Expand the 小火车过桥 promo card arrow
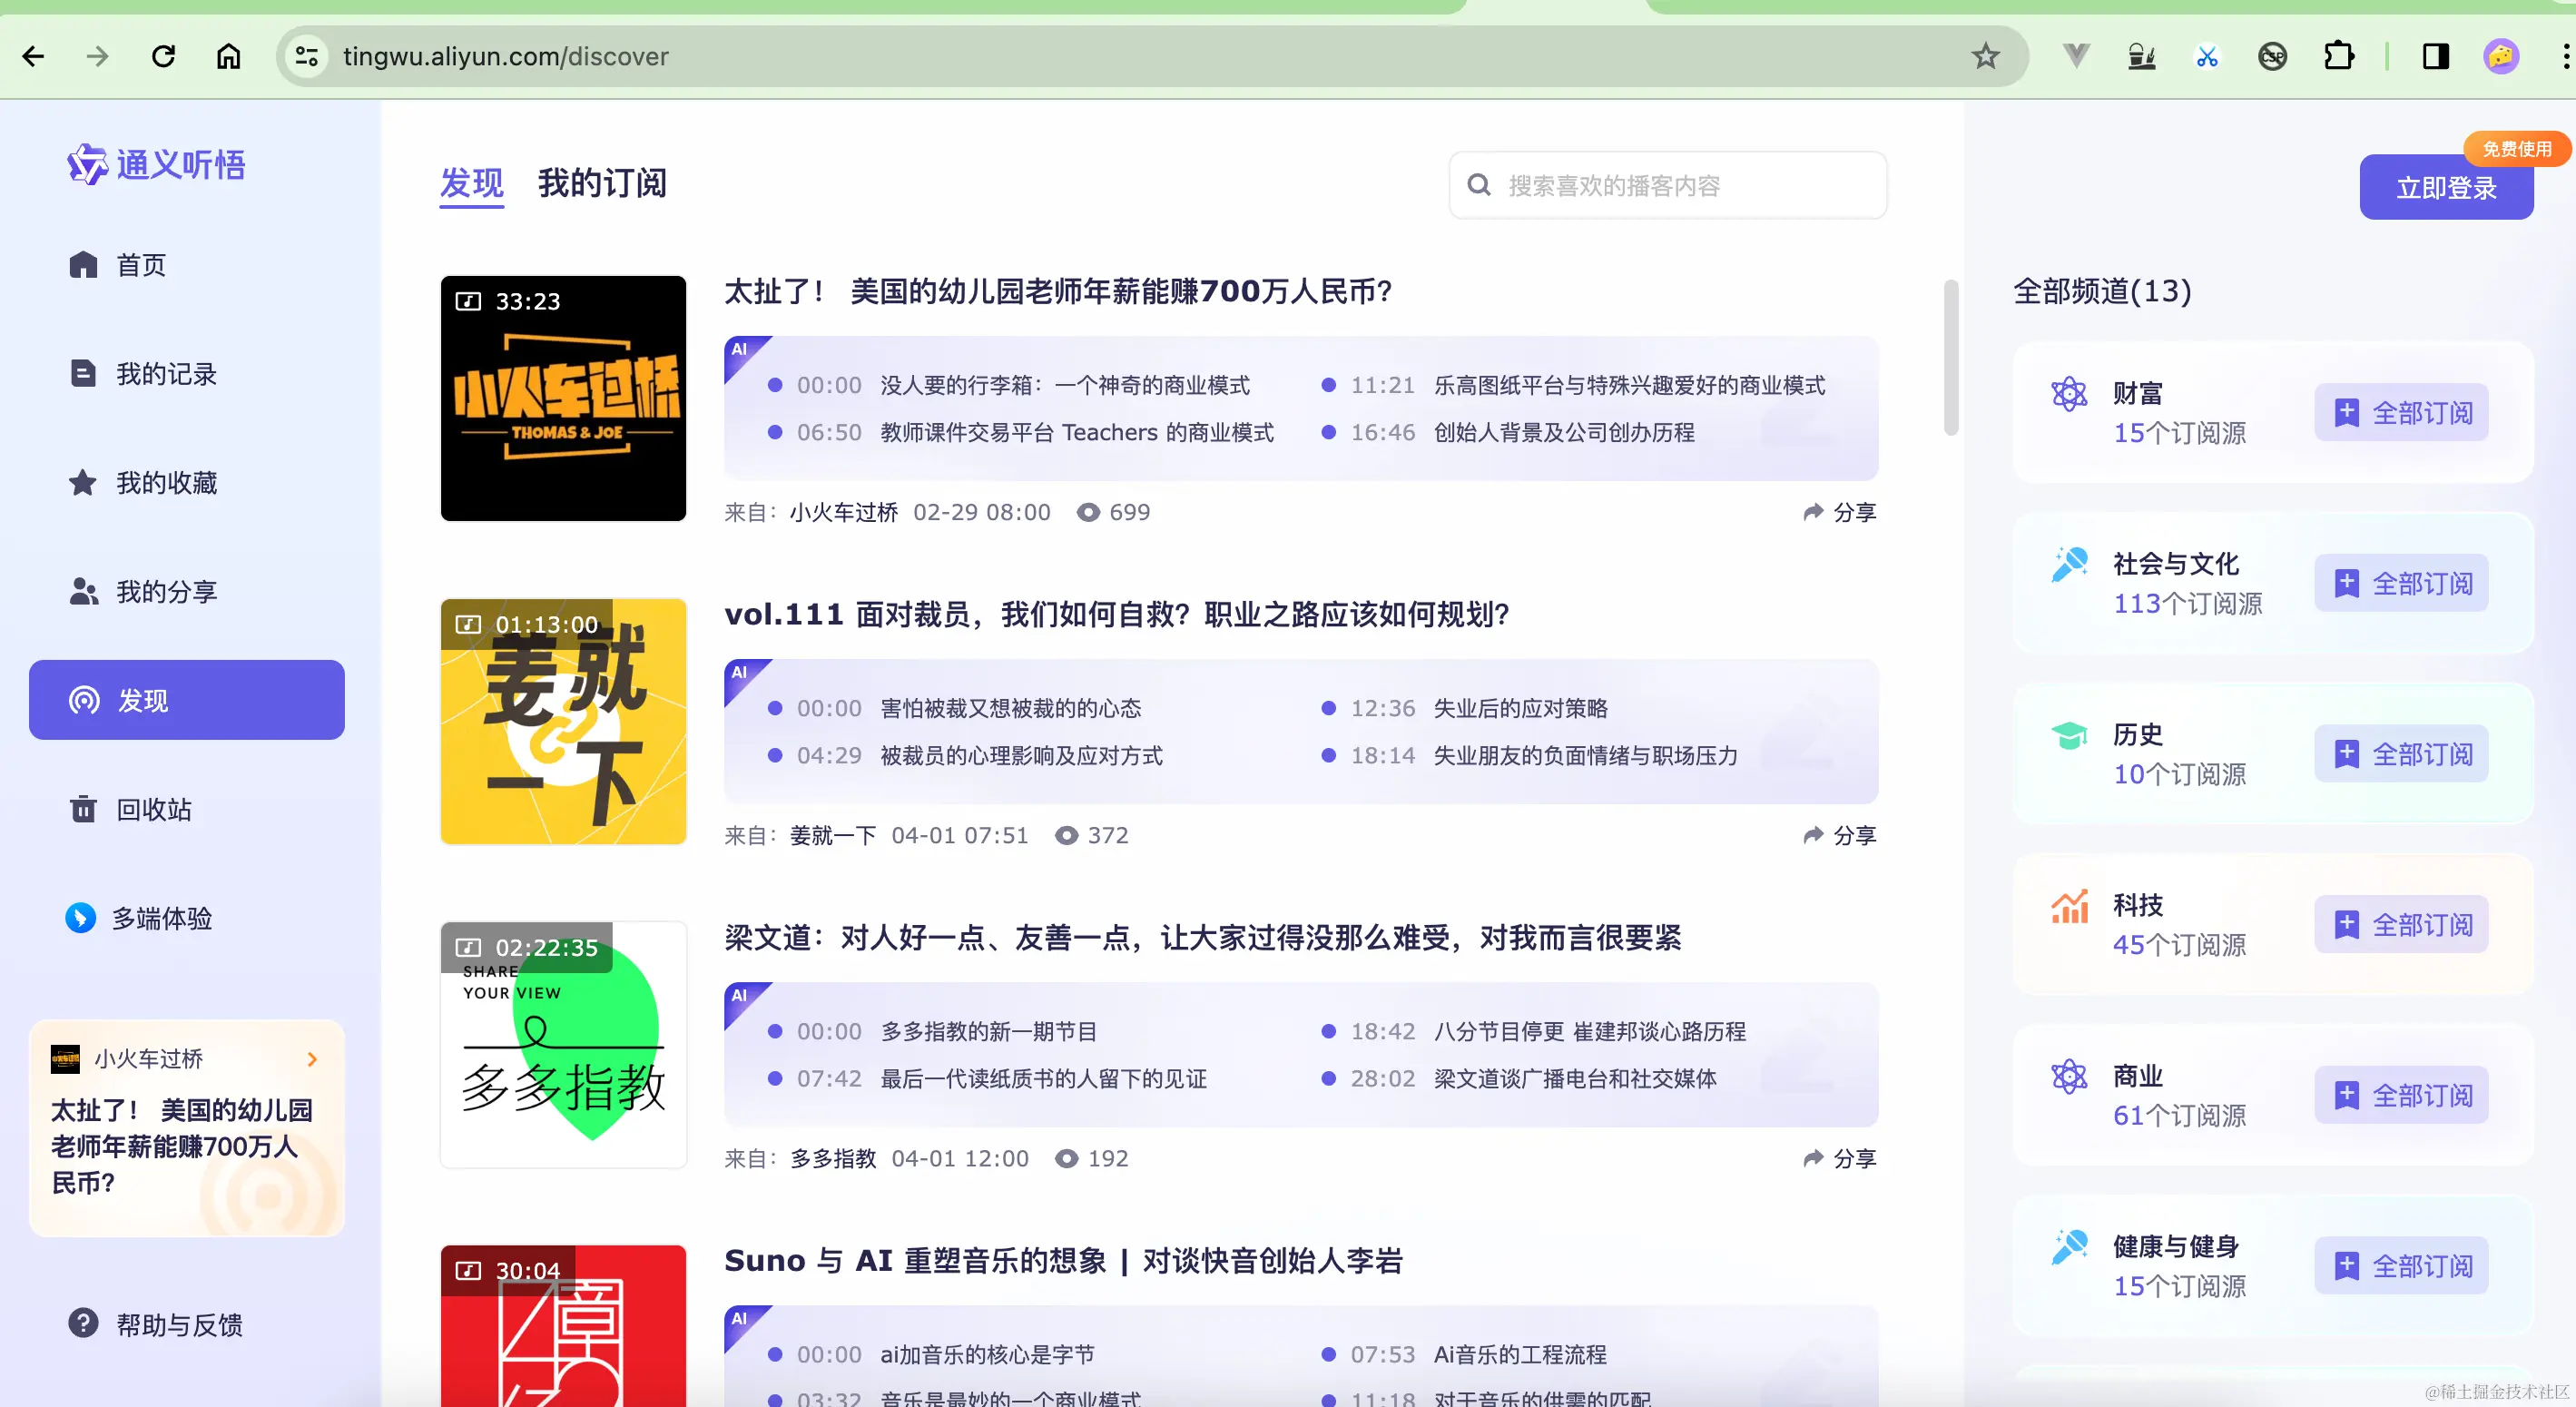The width and height of the screenshot is (2576, 1407). [312, 1059]
